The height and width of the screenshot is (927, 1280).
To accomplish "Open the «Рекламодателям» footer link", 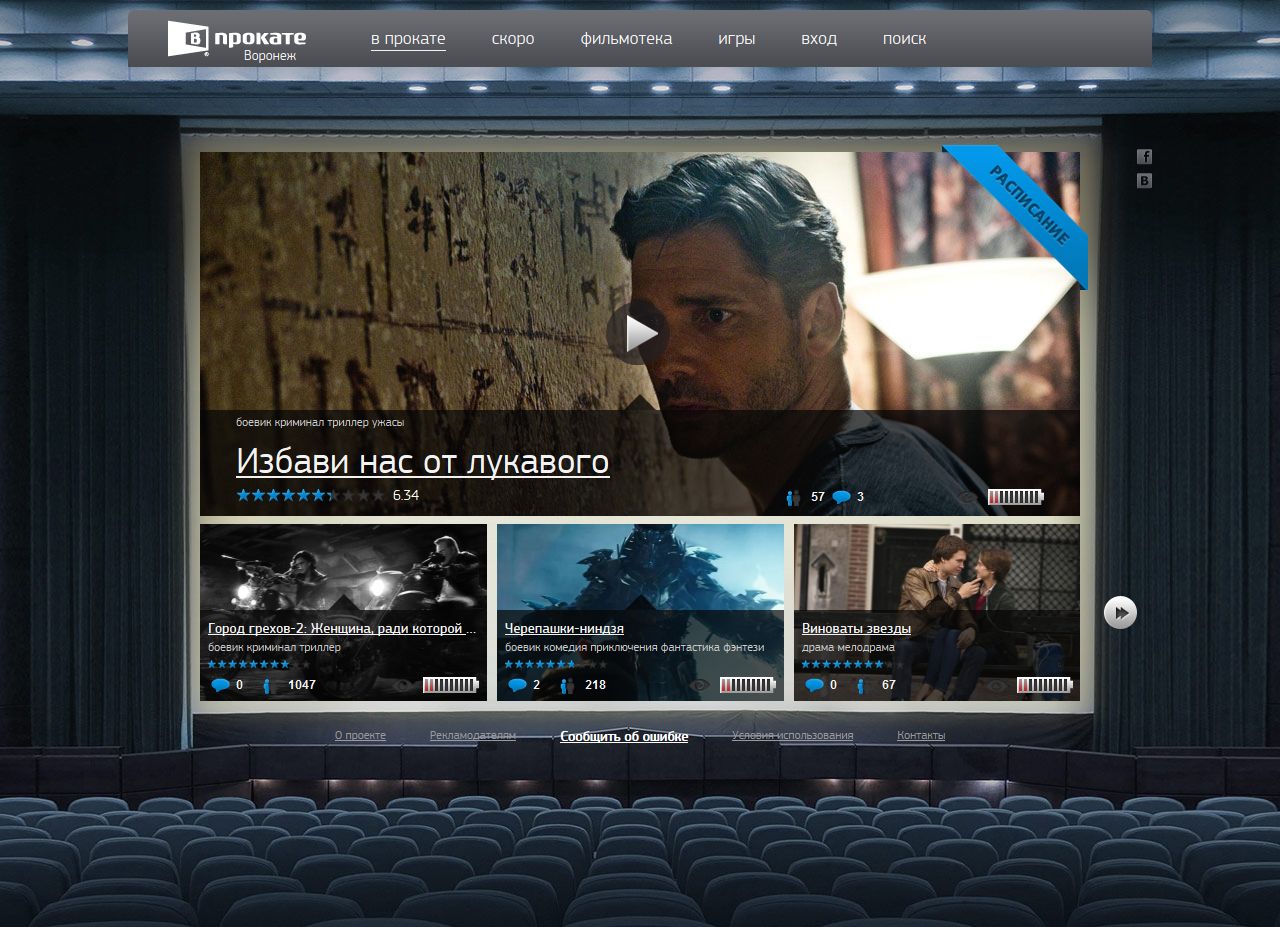I will 473,736.
